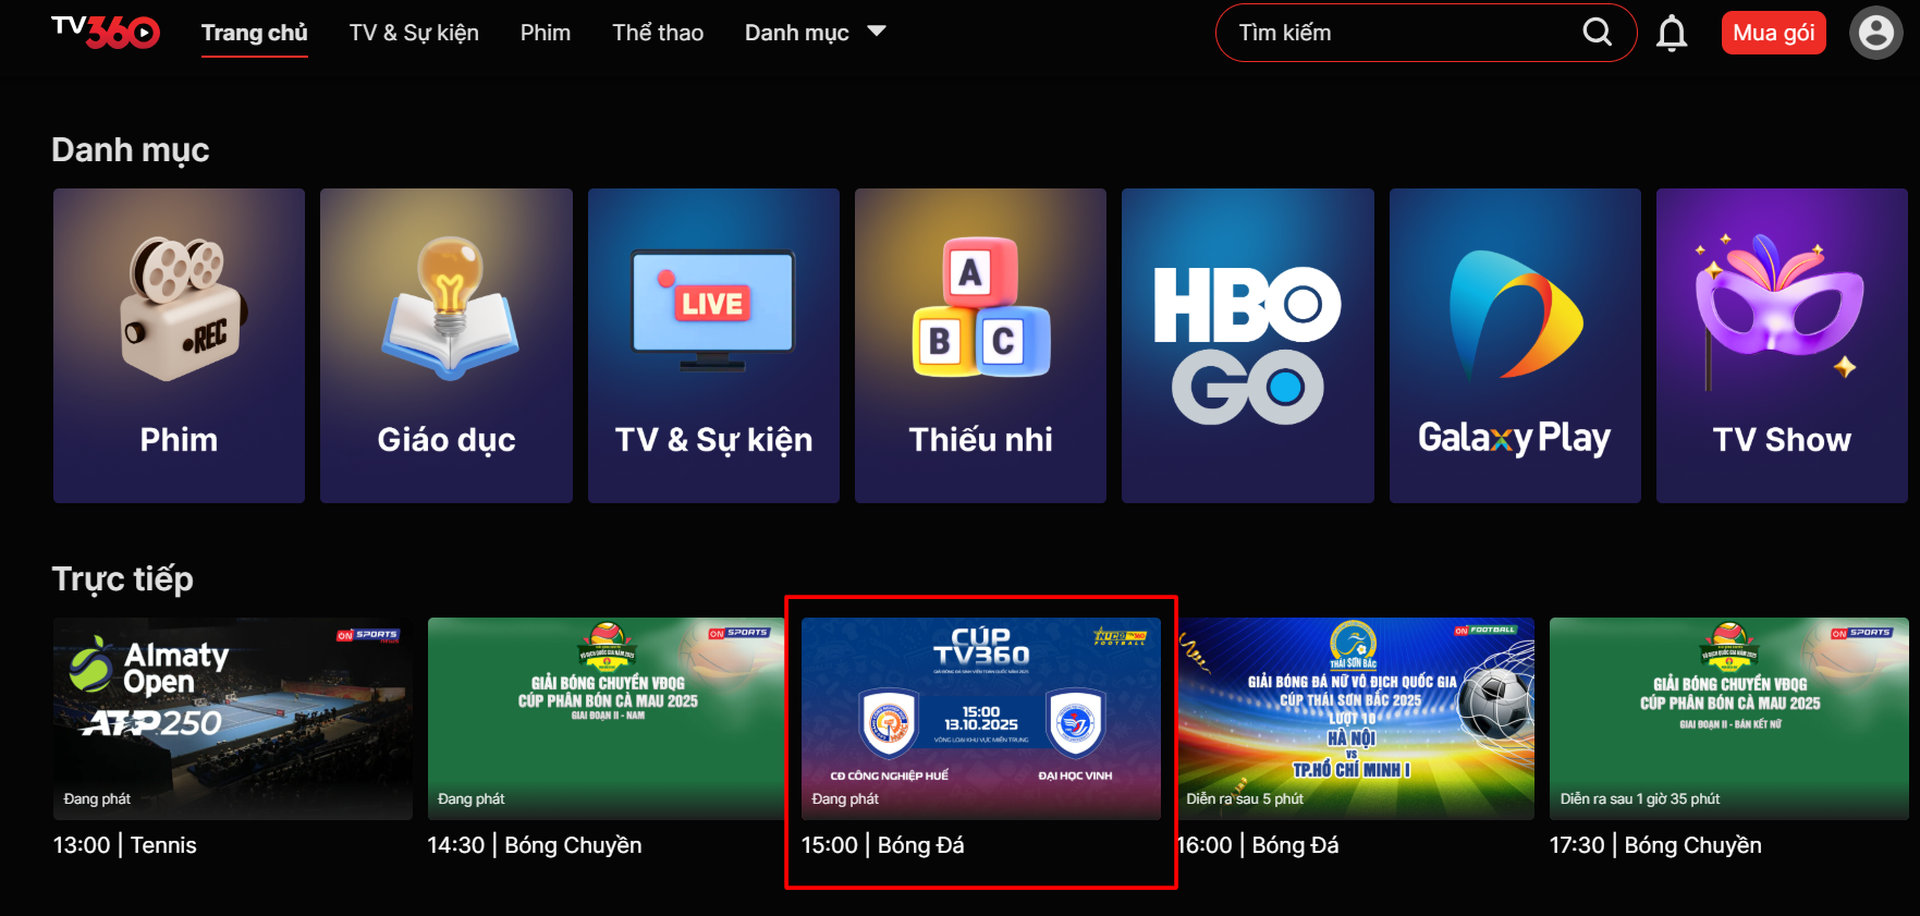The width and height of the screenshot is (1920, 916).
Task: Open the Thiếu nhi ABC blocks tile
Action: (980, 345)
